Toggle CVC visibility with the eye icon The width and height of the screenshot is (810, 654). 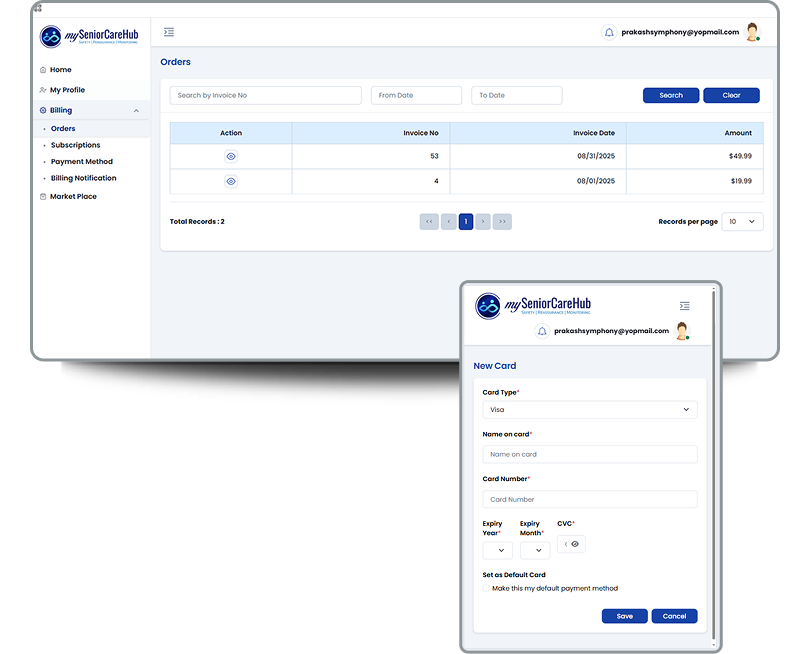coord(575,544)
